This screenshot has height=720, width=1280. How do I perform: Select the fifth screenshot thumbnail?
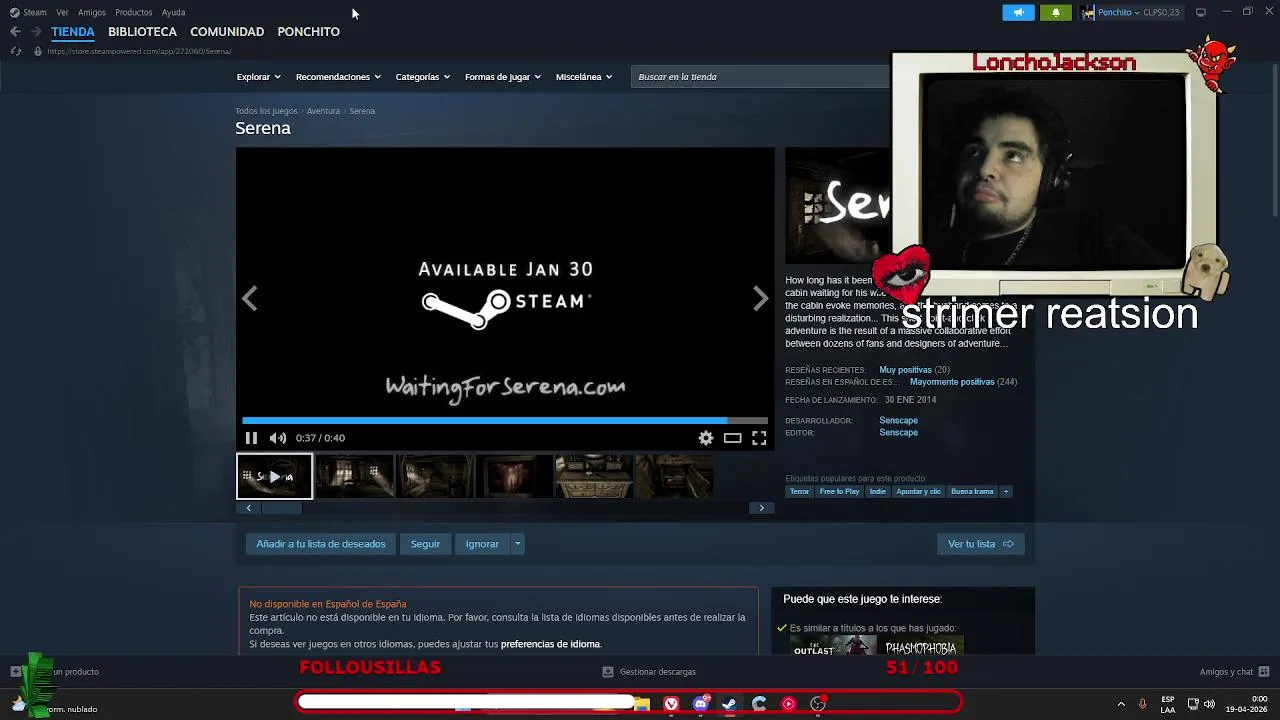594,476
